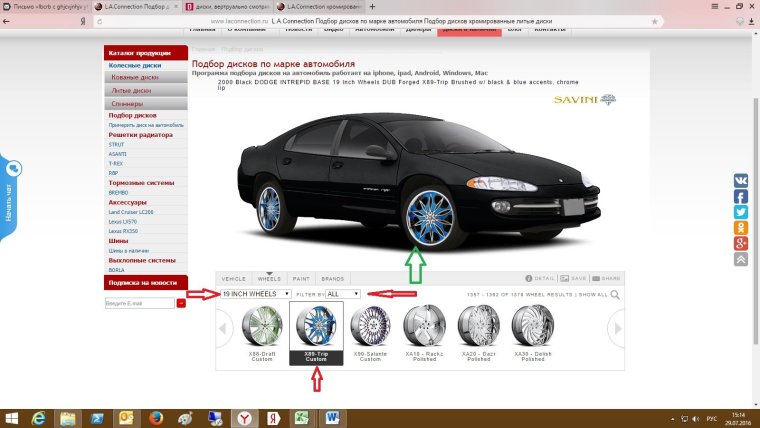Open Windows Start button

(x=11, y=418)
